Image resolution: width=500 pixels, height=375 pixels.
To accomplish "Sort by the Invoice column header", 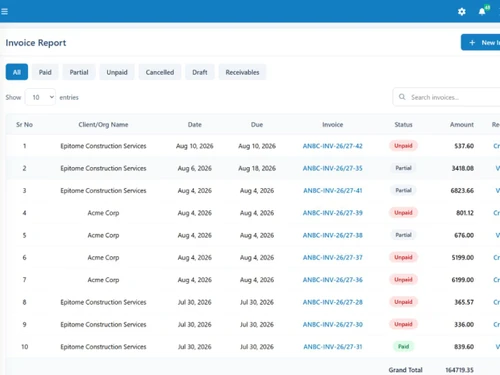I will pyautogui.click(x=332, y=125).
